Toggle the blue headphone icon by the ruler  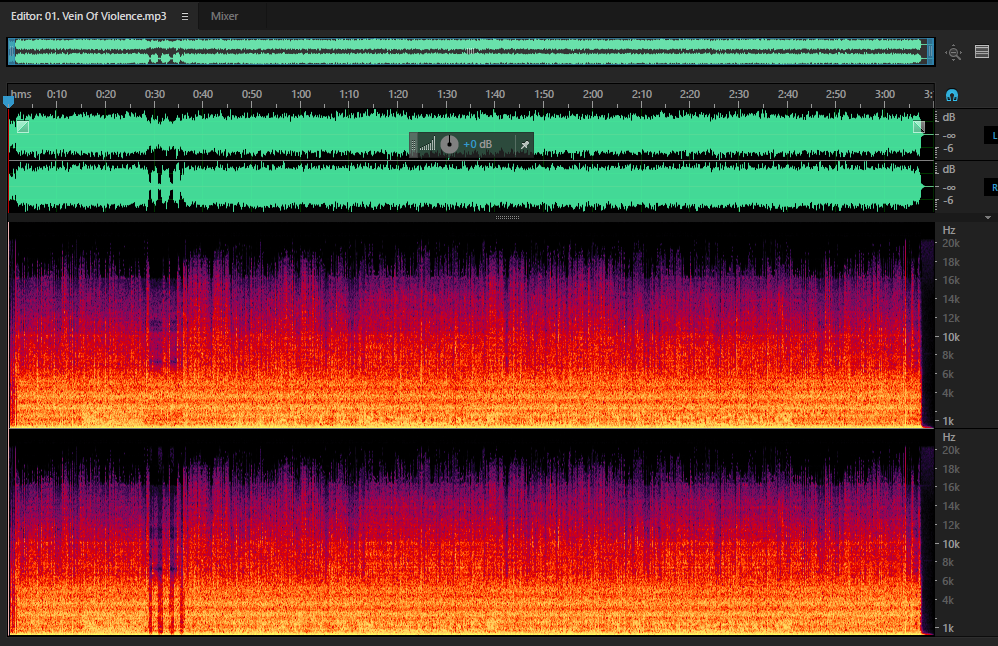click(952, 95)
